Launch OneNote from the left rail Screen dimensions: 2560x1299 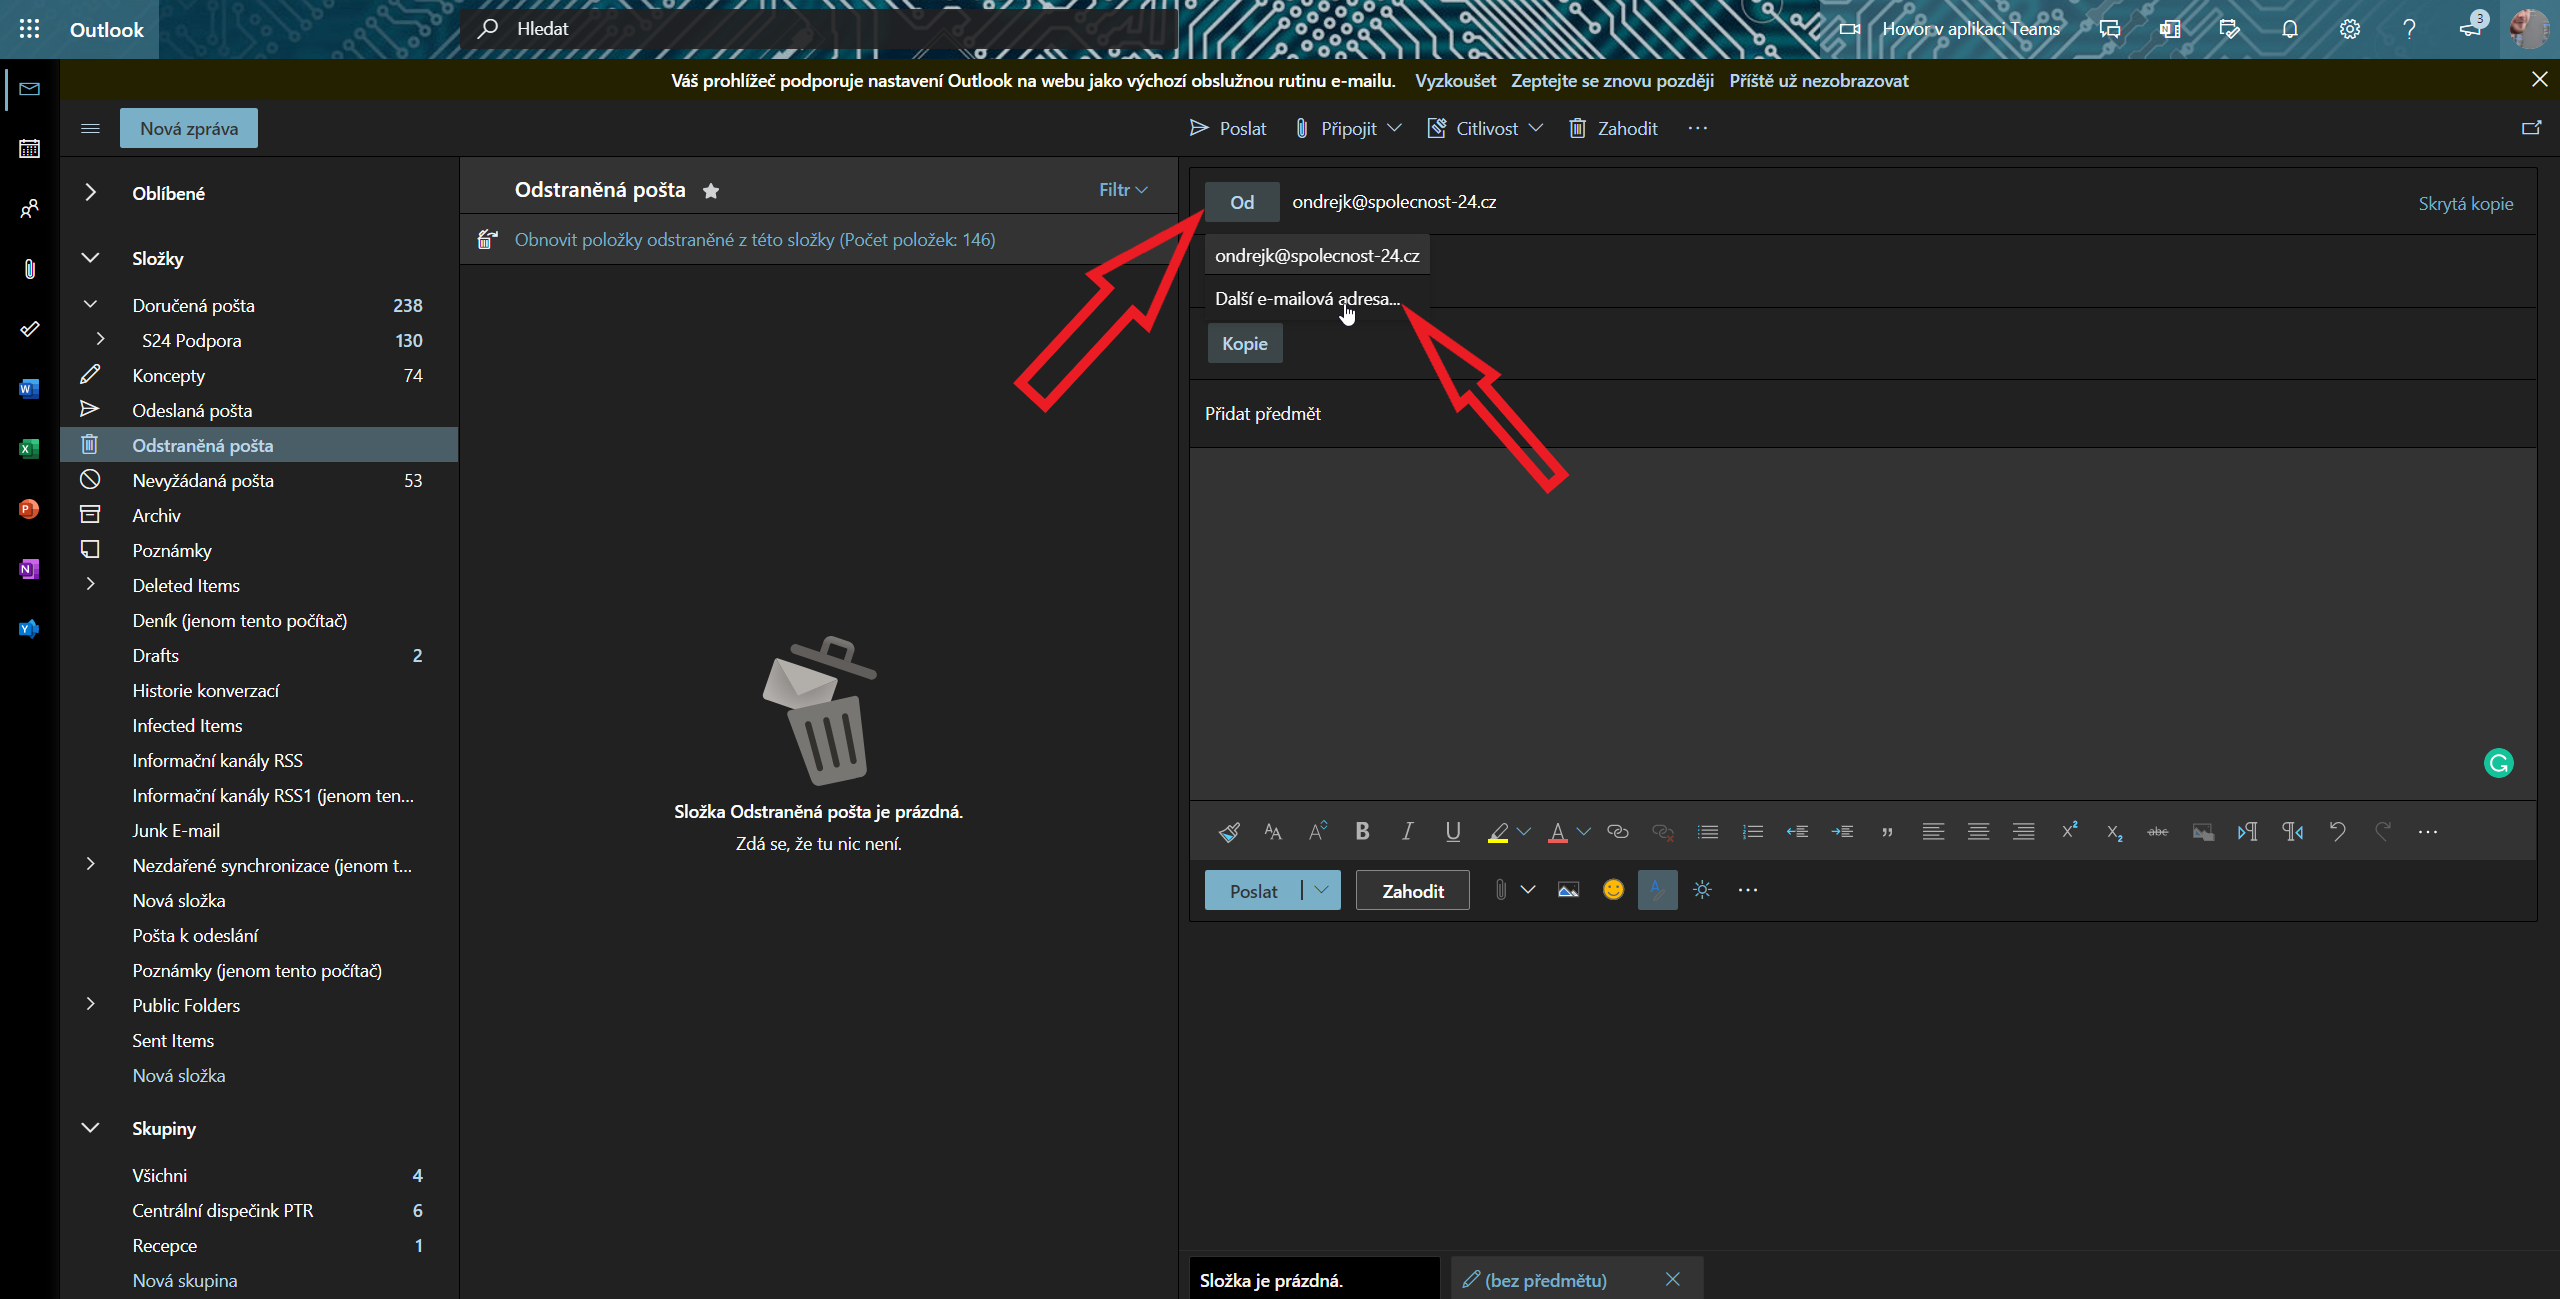tap(30, 569)
